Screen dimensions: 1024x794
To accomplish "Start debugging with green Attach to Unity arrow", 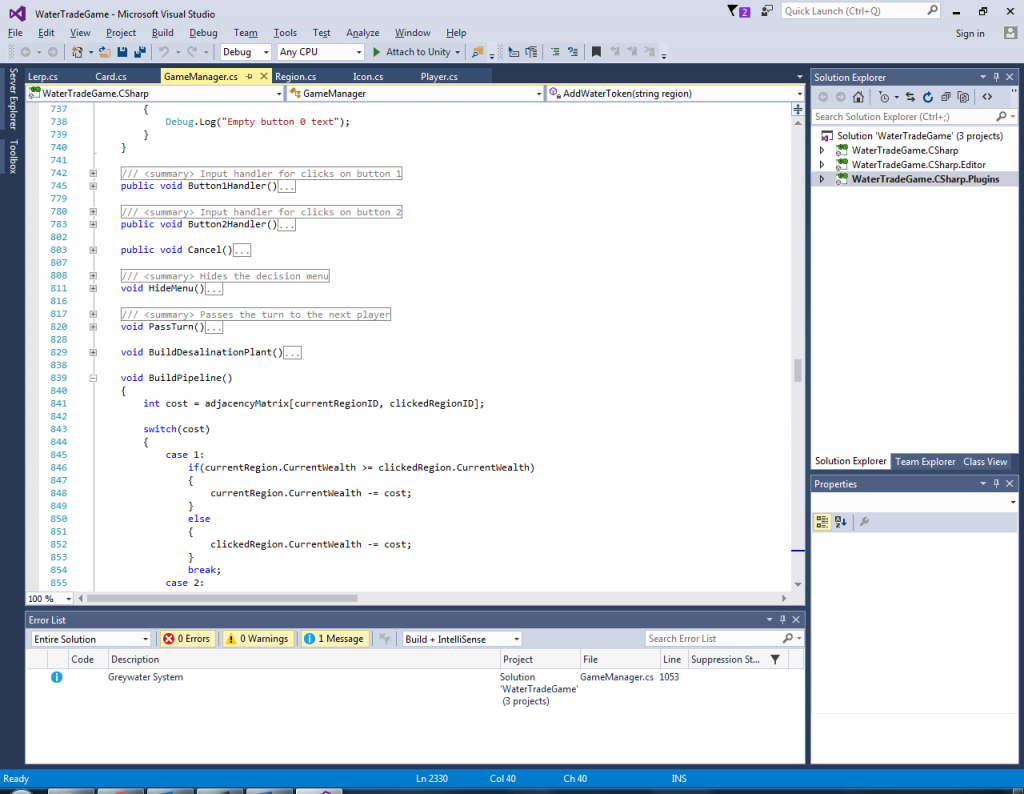I will pos(376,52).
